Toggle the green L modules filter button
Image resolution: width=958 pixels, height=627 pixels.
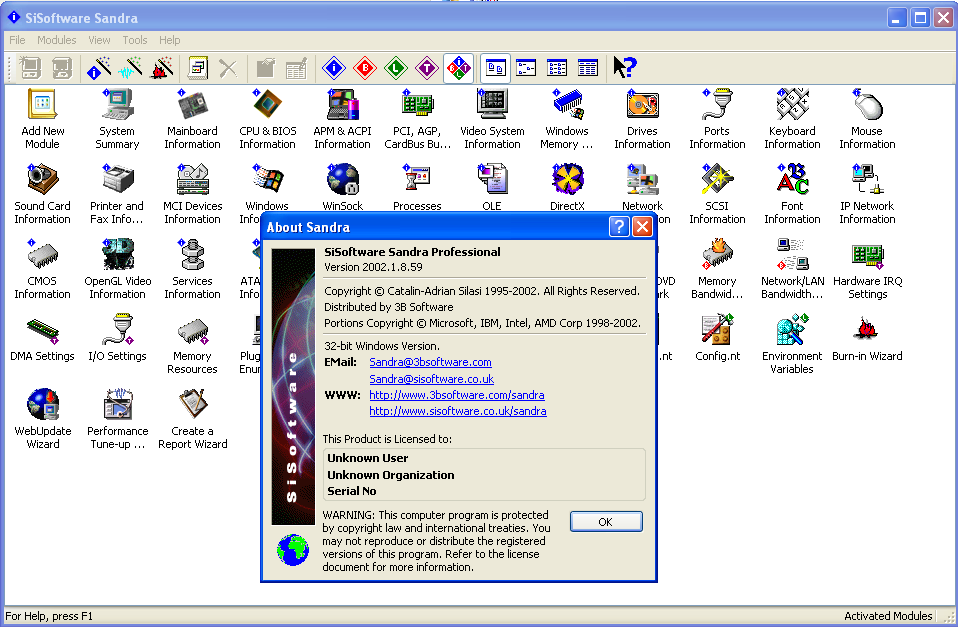coord(397,68)
